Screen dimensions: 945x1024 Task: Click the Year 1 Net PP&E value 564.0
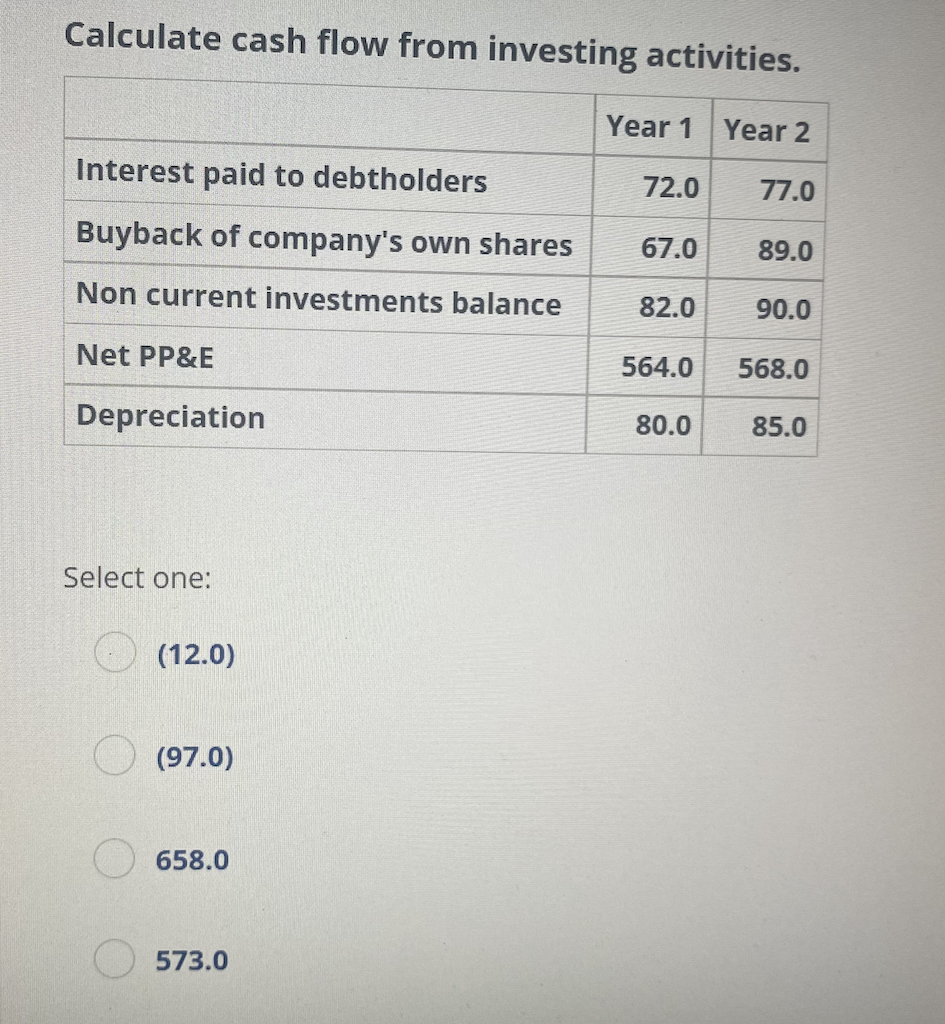[657, 367]
